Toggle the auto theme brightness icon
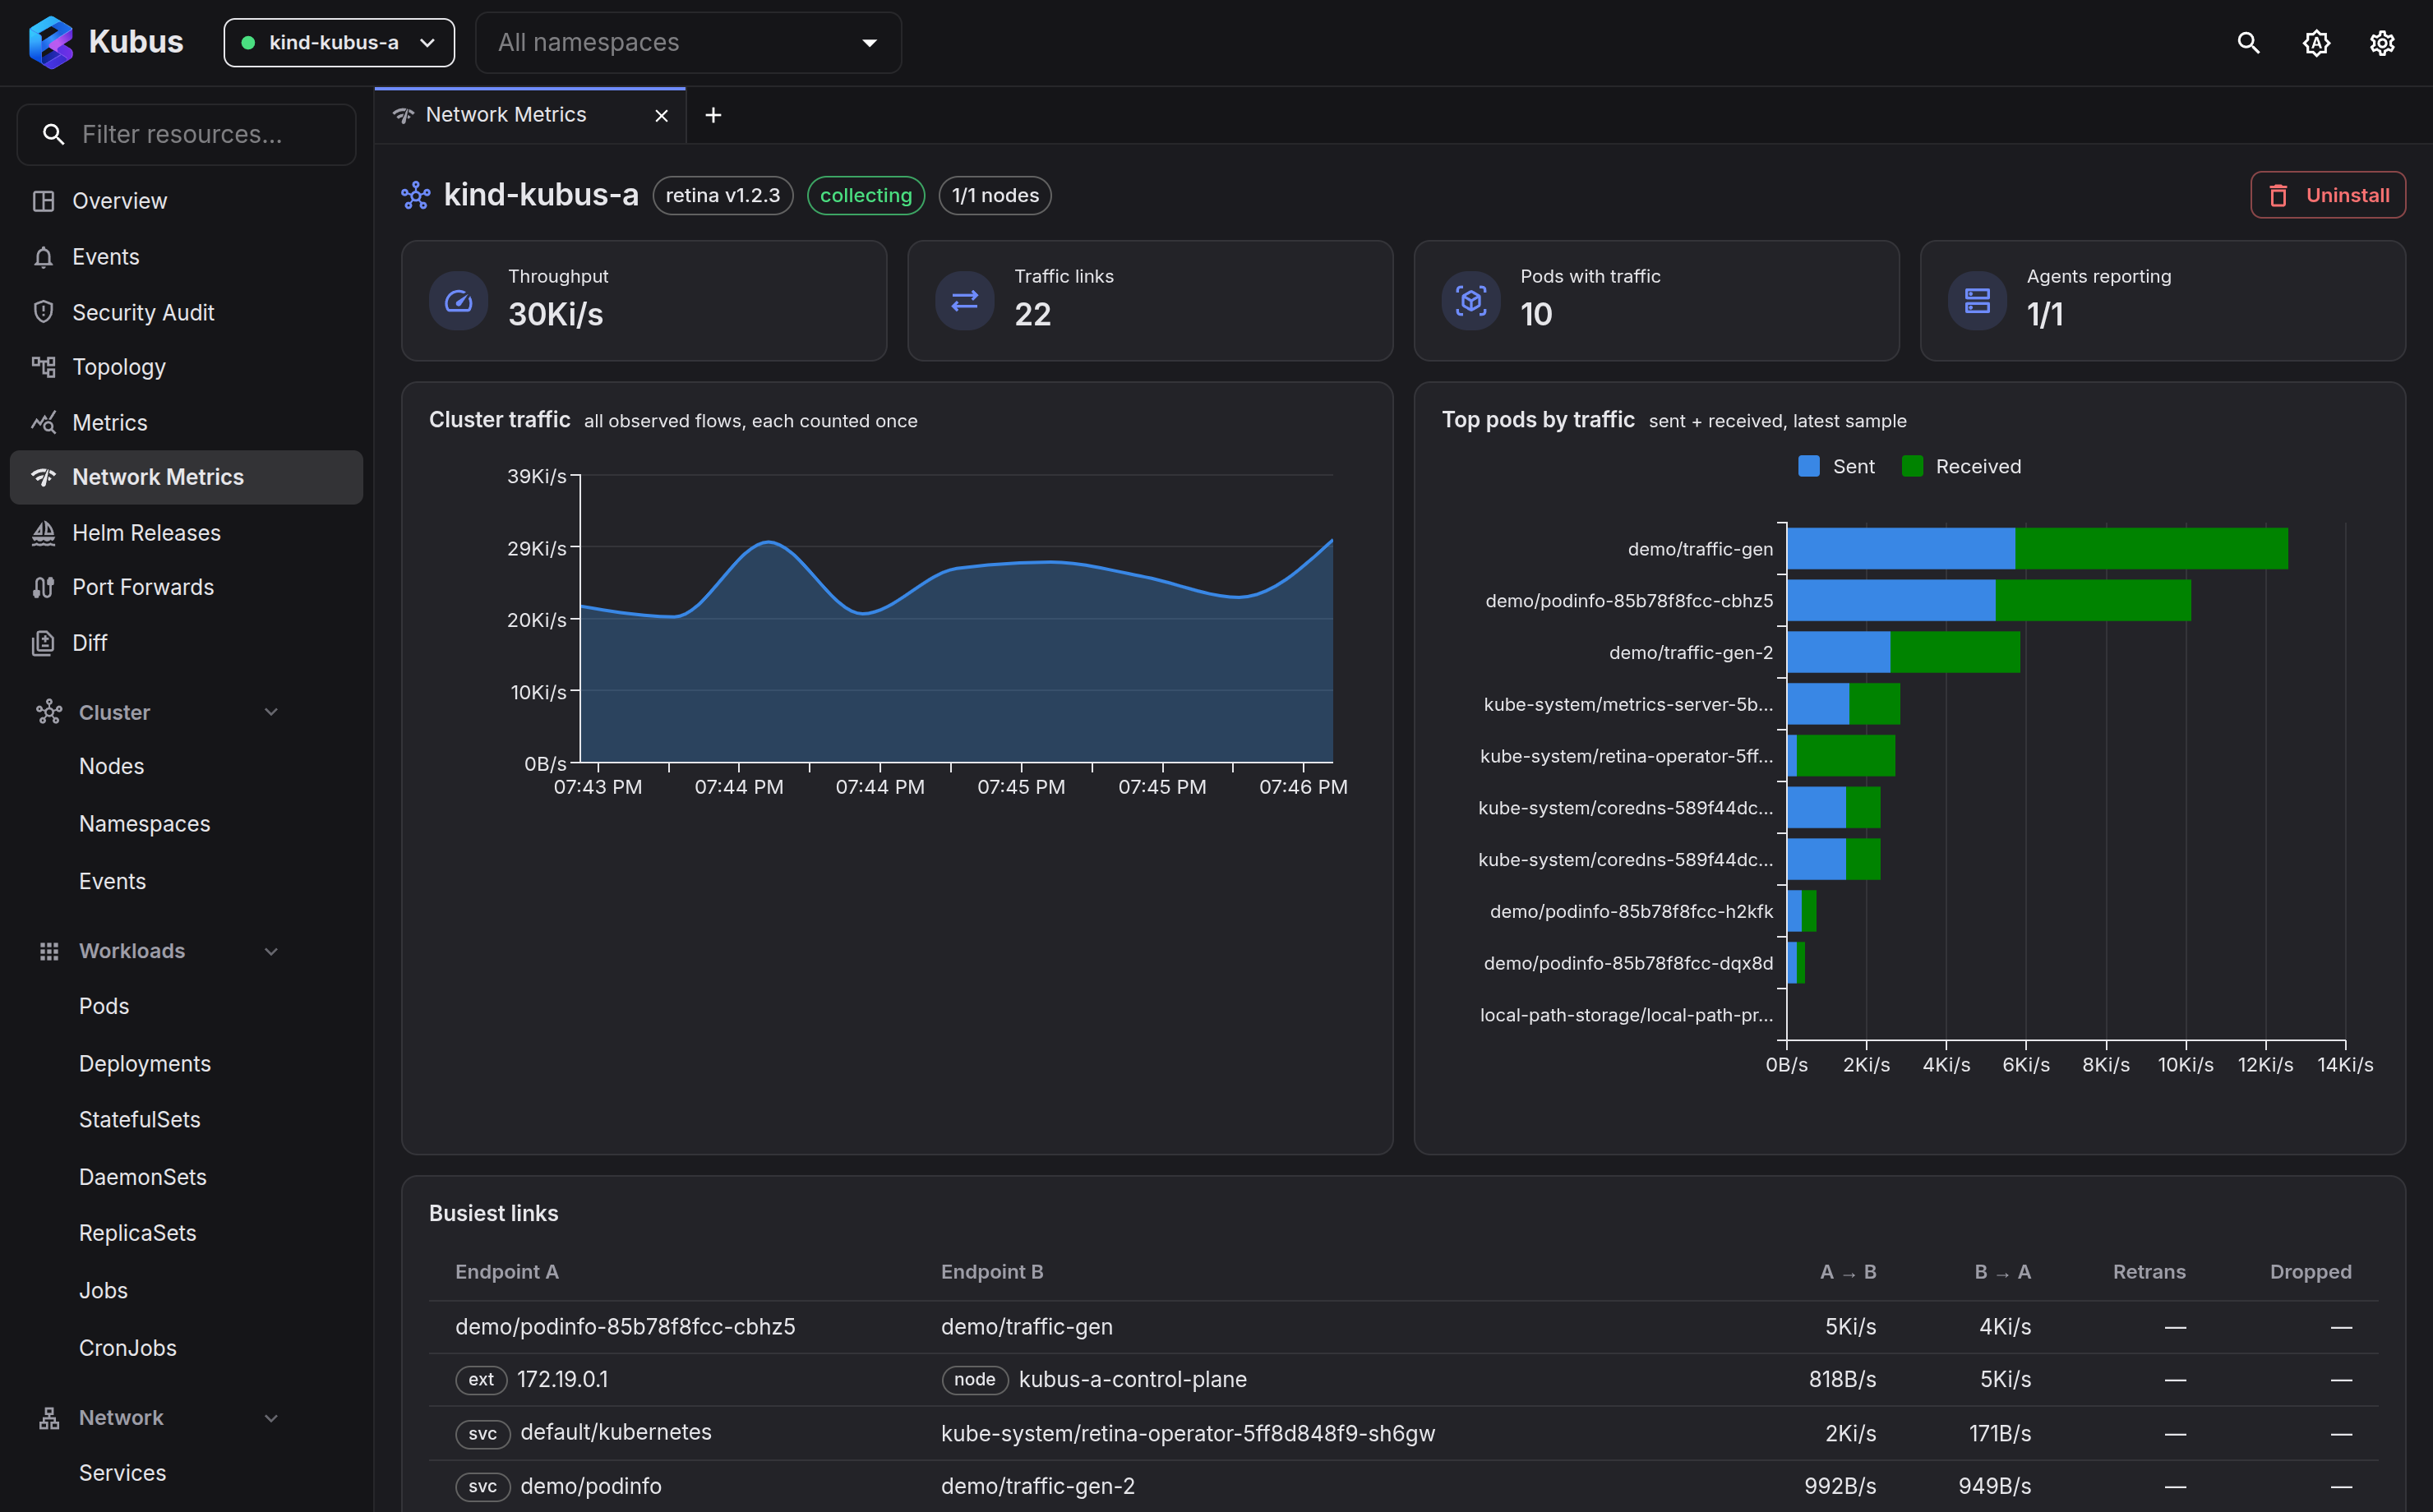 point(2316,43)
